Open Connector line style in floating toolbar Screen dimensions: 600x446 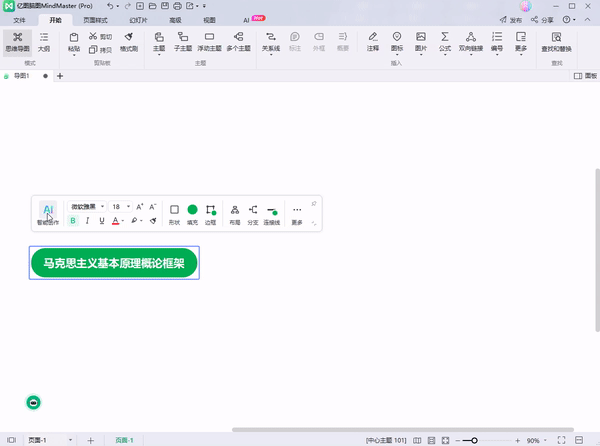[272, 214]
